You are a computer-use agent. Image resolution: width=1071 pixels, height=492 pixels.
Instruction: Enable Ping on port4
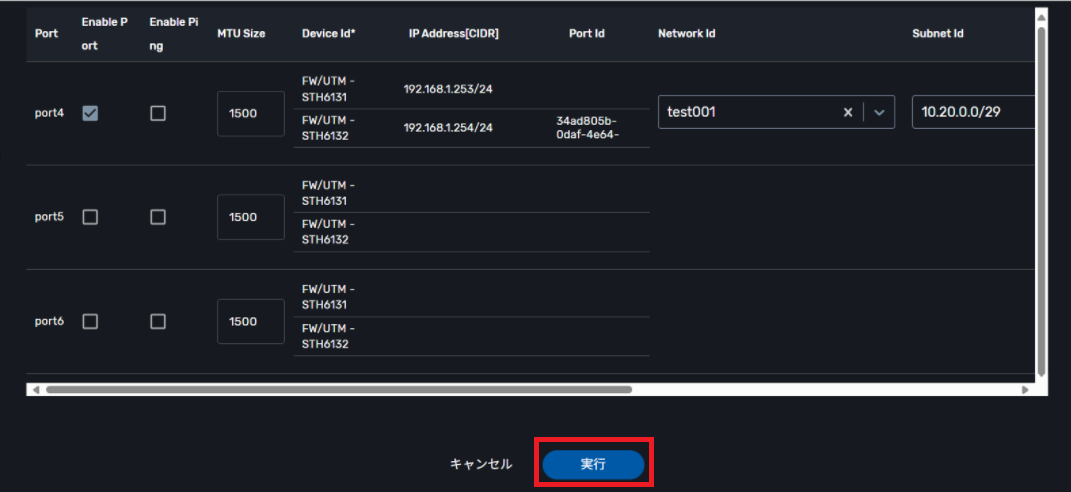pos(158,113)
